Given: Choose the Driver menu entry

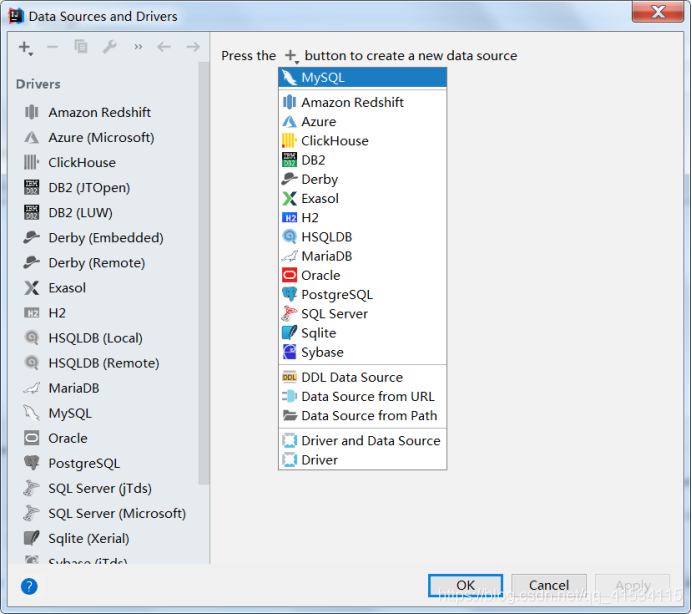Looking at the screenshot, I should 362,460.
